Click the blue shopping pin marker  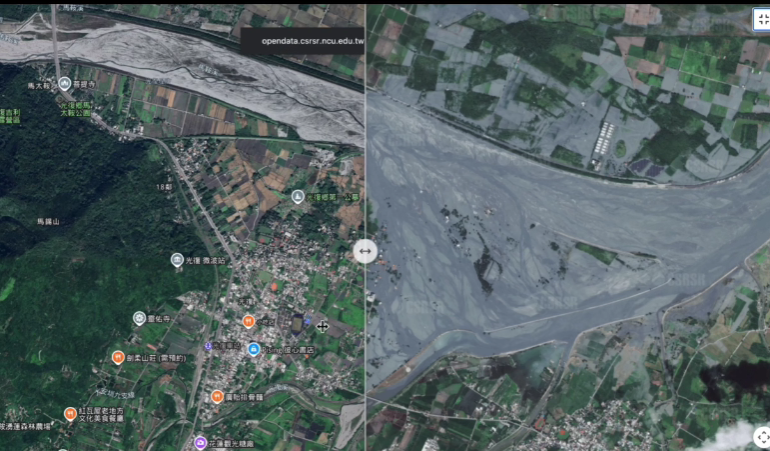pyautogui.click(x=254, y=349)
